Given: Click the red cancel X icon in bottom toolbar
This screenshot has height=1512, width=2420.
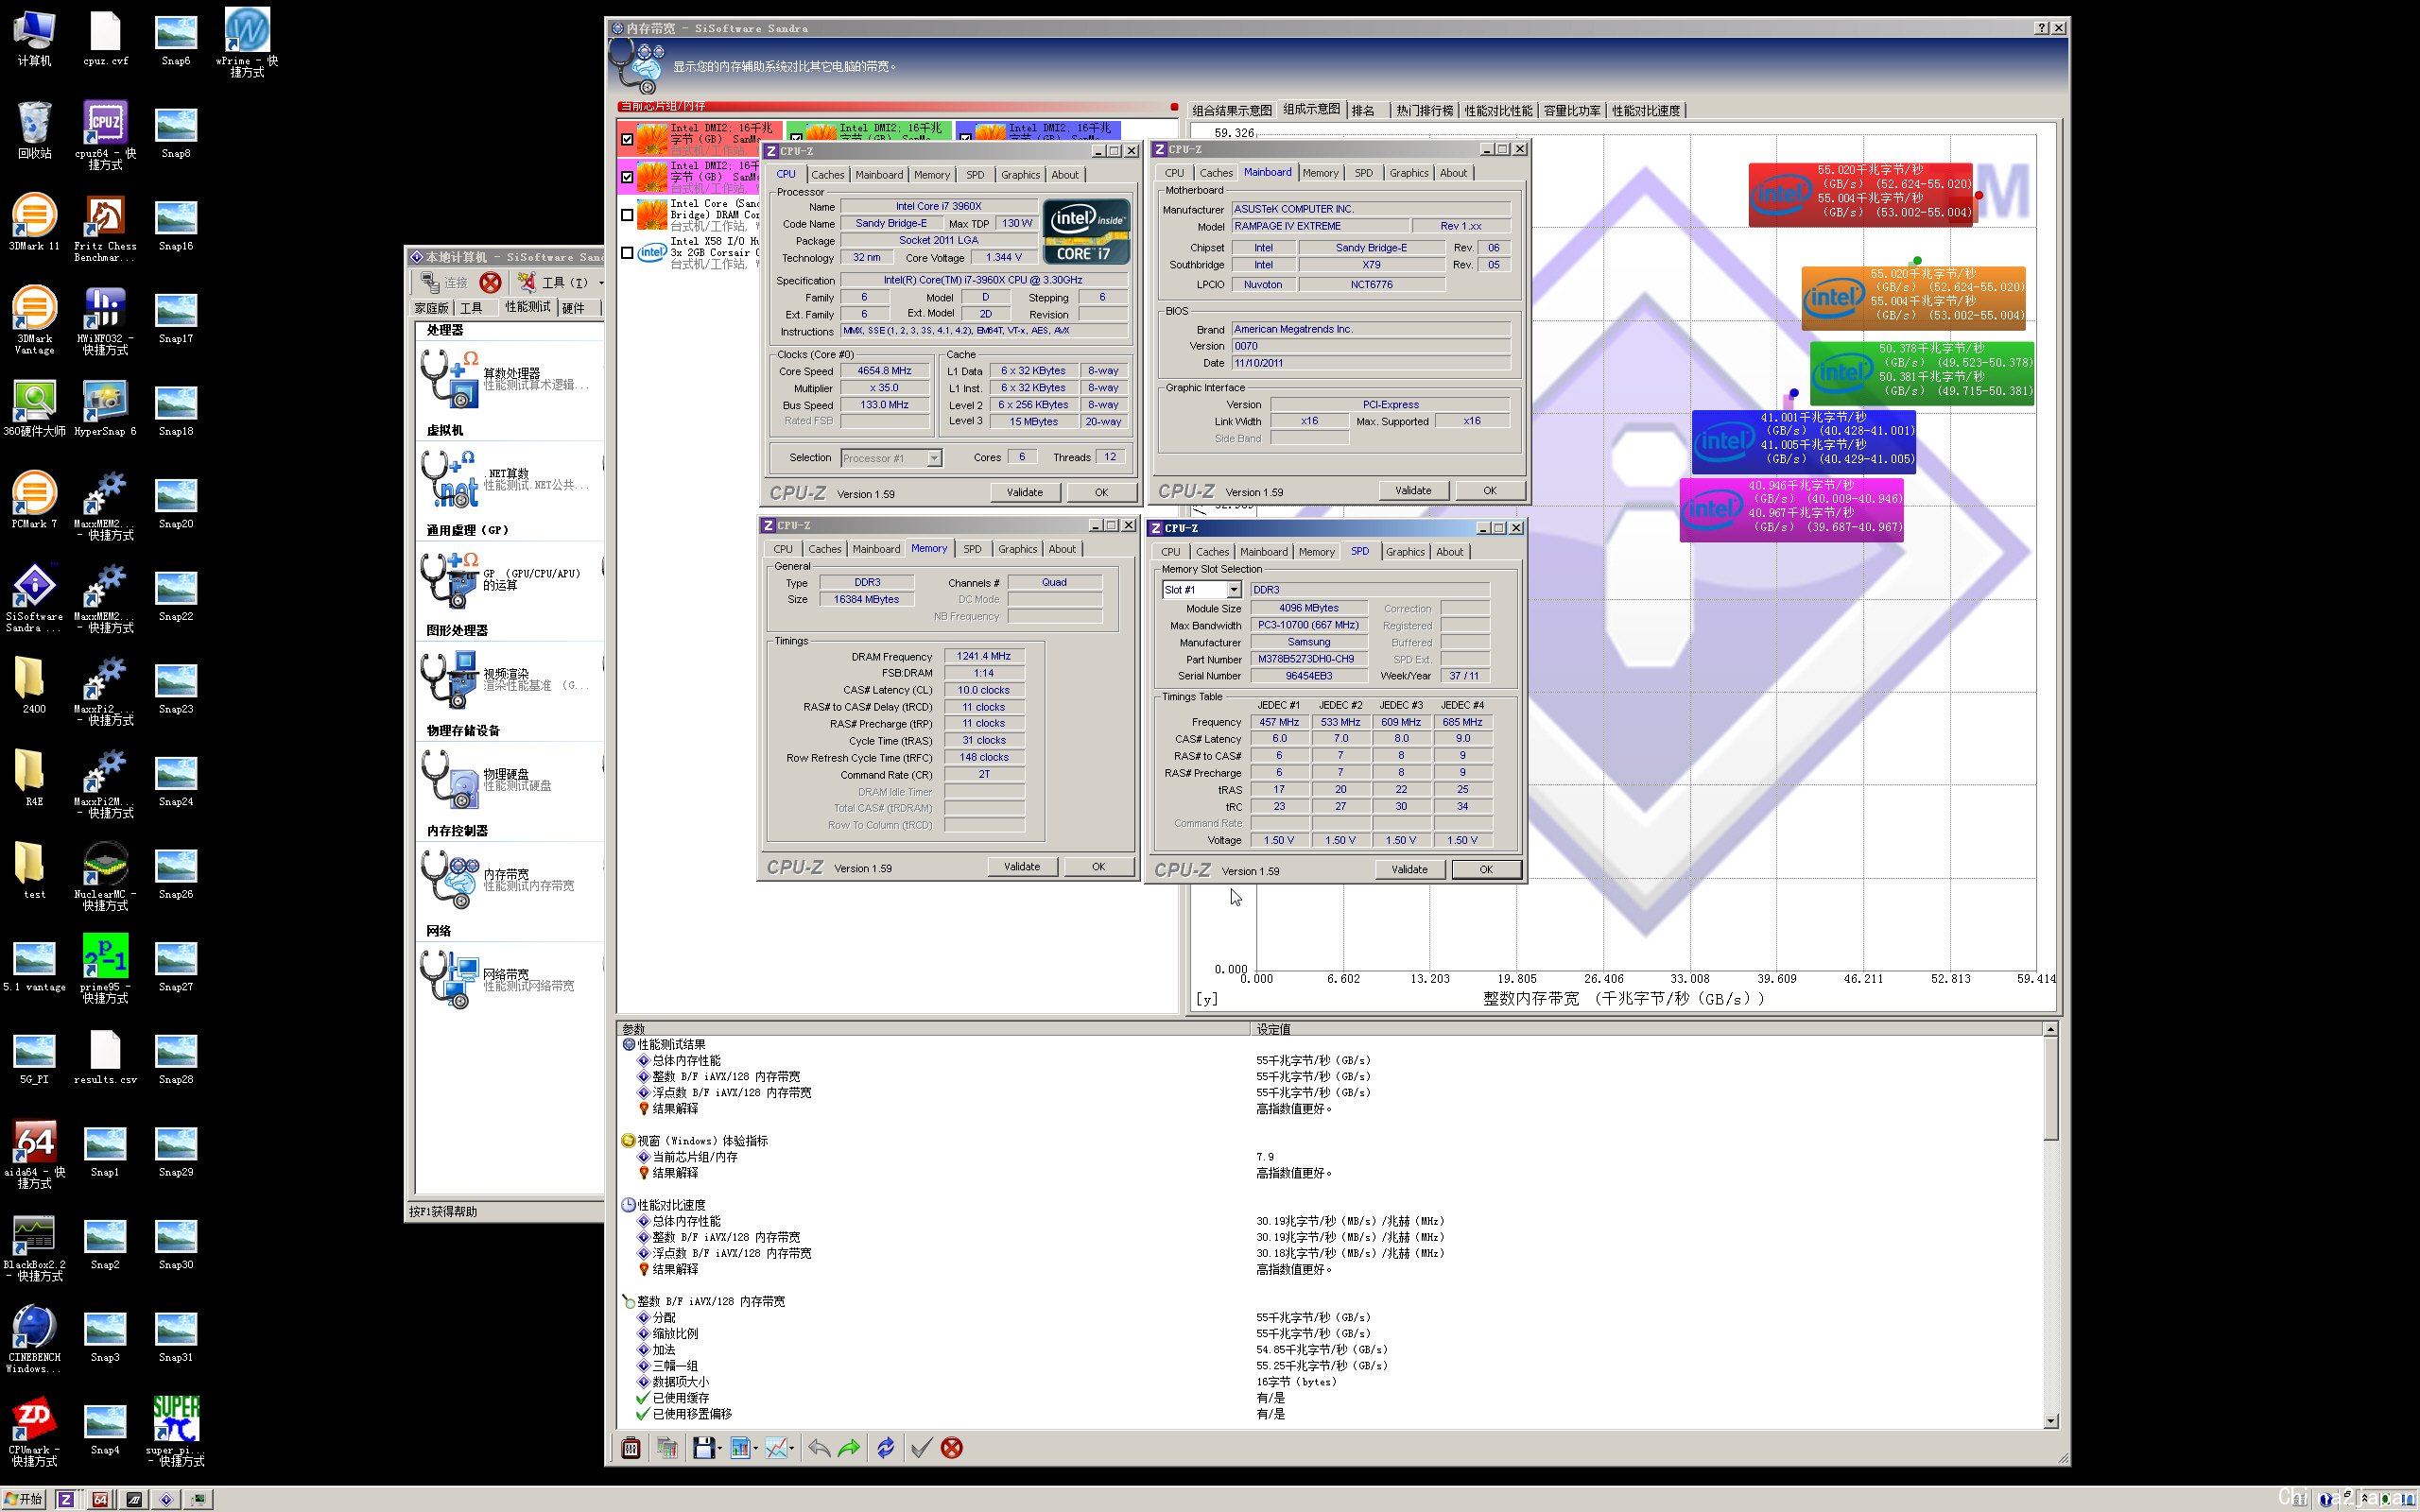Looking at the screenshot, I should pos(952,1447).
